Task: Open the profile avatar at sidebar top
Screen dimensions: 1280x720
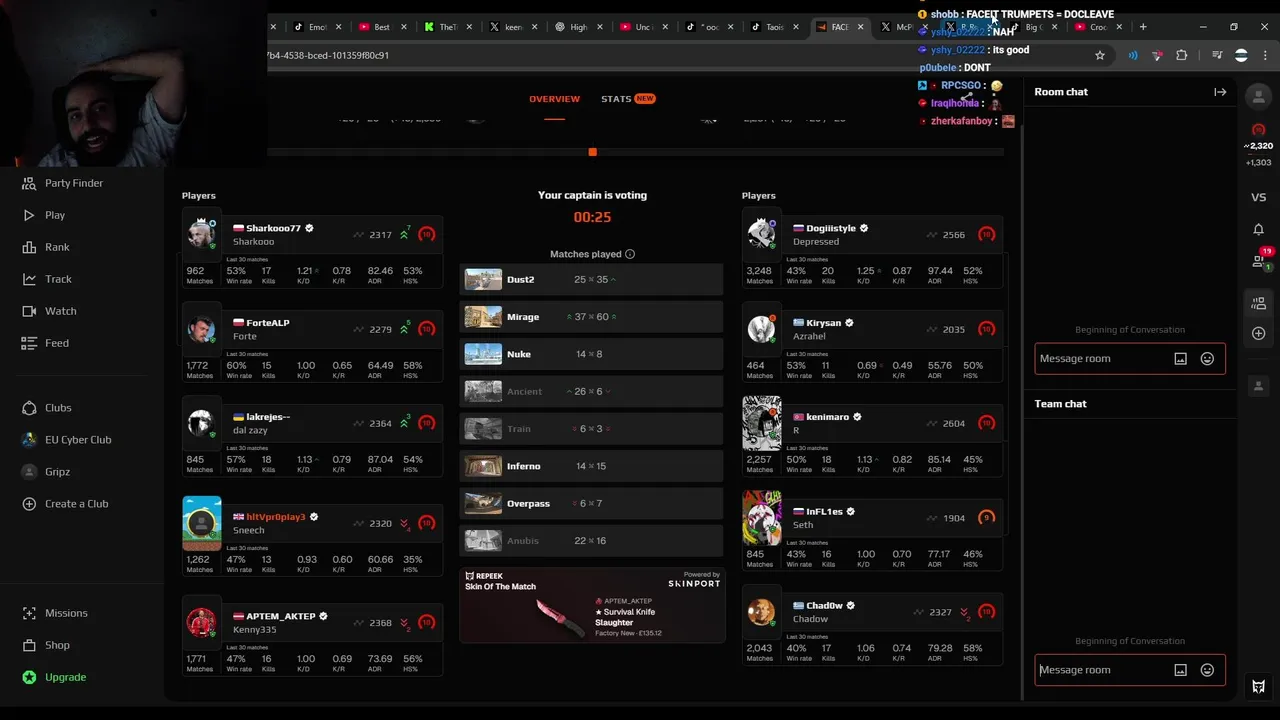Action: coord(1258,95)
